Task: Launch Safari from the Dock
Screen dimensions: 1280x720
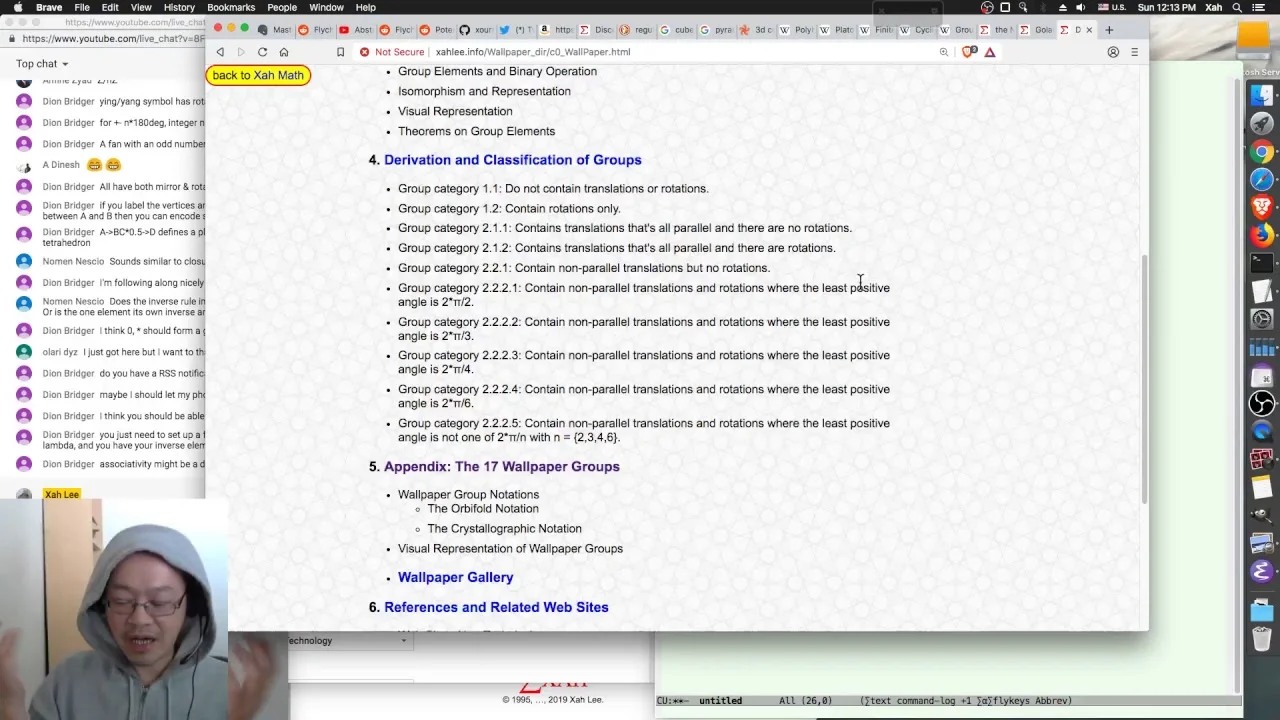Action: pyautogui.click(x=1262, y=179)
